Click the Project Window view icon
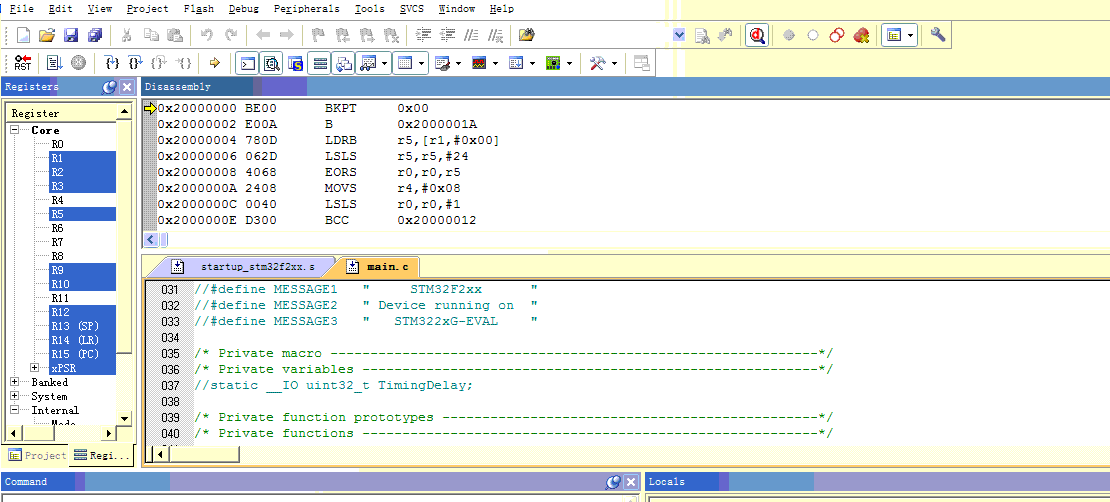1110x502 pixels. [894, 35]
